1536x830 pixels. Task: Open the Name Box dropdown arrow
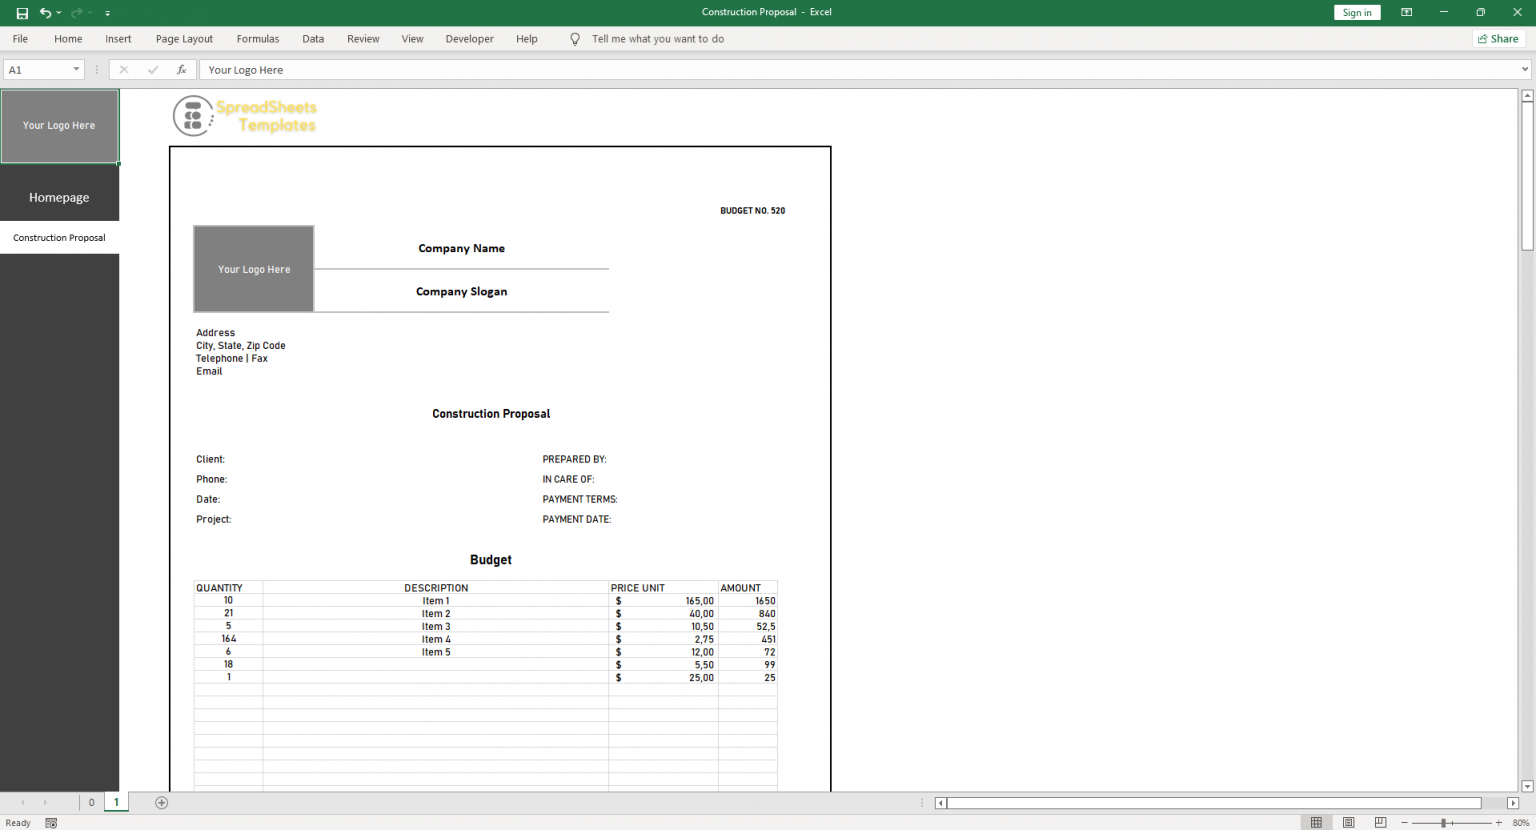point(76,69)
